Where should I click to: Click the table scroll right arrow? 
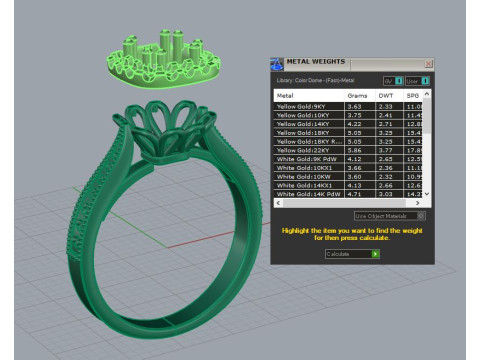pos(418,203)
